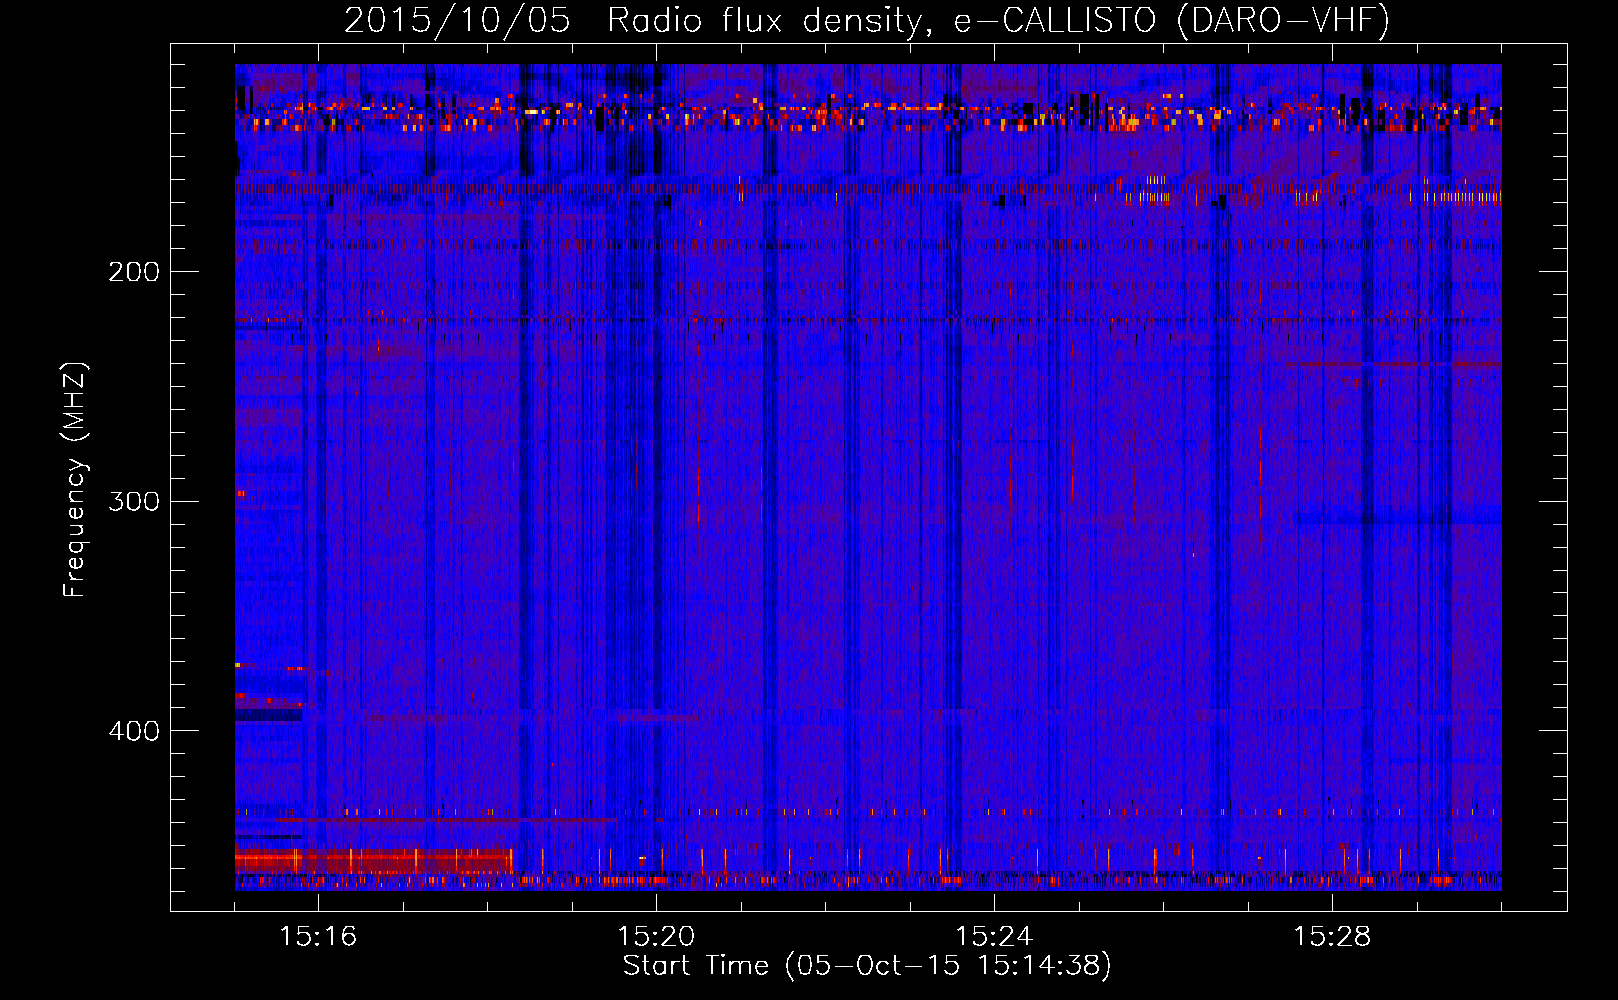Click the '(DARO-VHF)' station name in title
The height and width of the screenshot is (1000, 1618).
[1283, 20]
